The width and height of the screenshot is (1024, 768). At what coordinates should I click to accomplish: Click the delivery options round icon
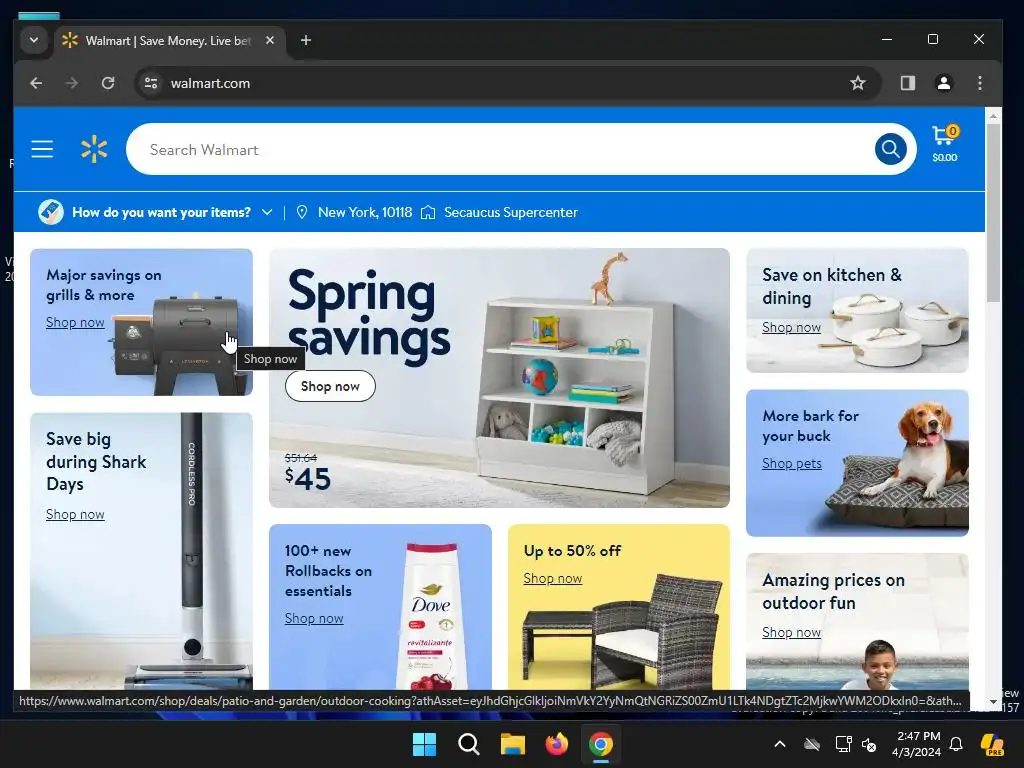pos(51,212)
